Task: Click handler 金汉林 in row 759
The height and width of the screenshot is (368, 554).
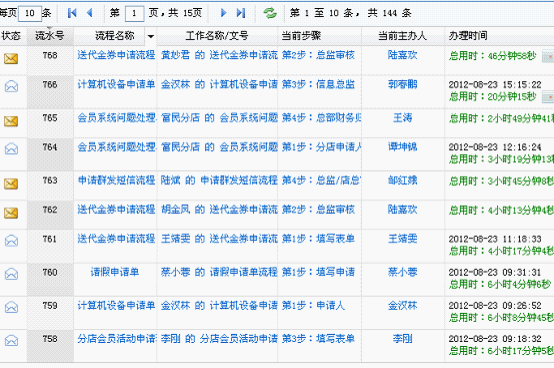Action: tap(402, 305)
